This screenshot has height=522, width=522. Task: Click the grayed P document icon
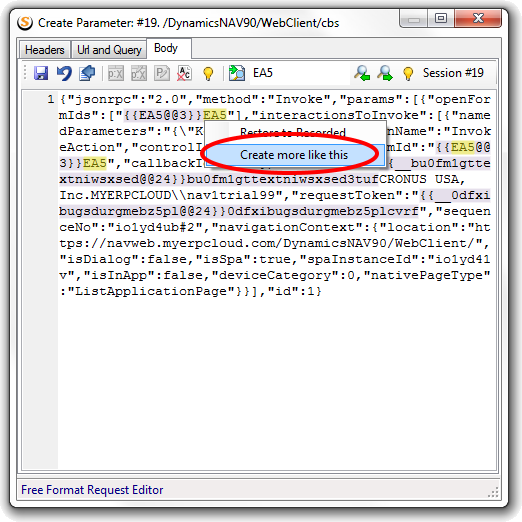point(162,73)
